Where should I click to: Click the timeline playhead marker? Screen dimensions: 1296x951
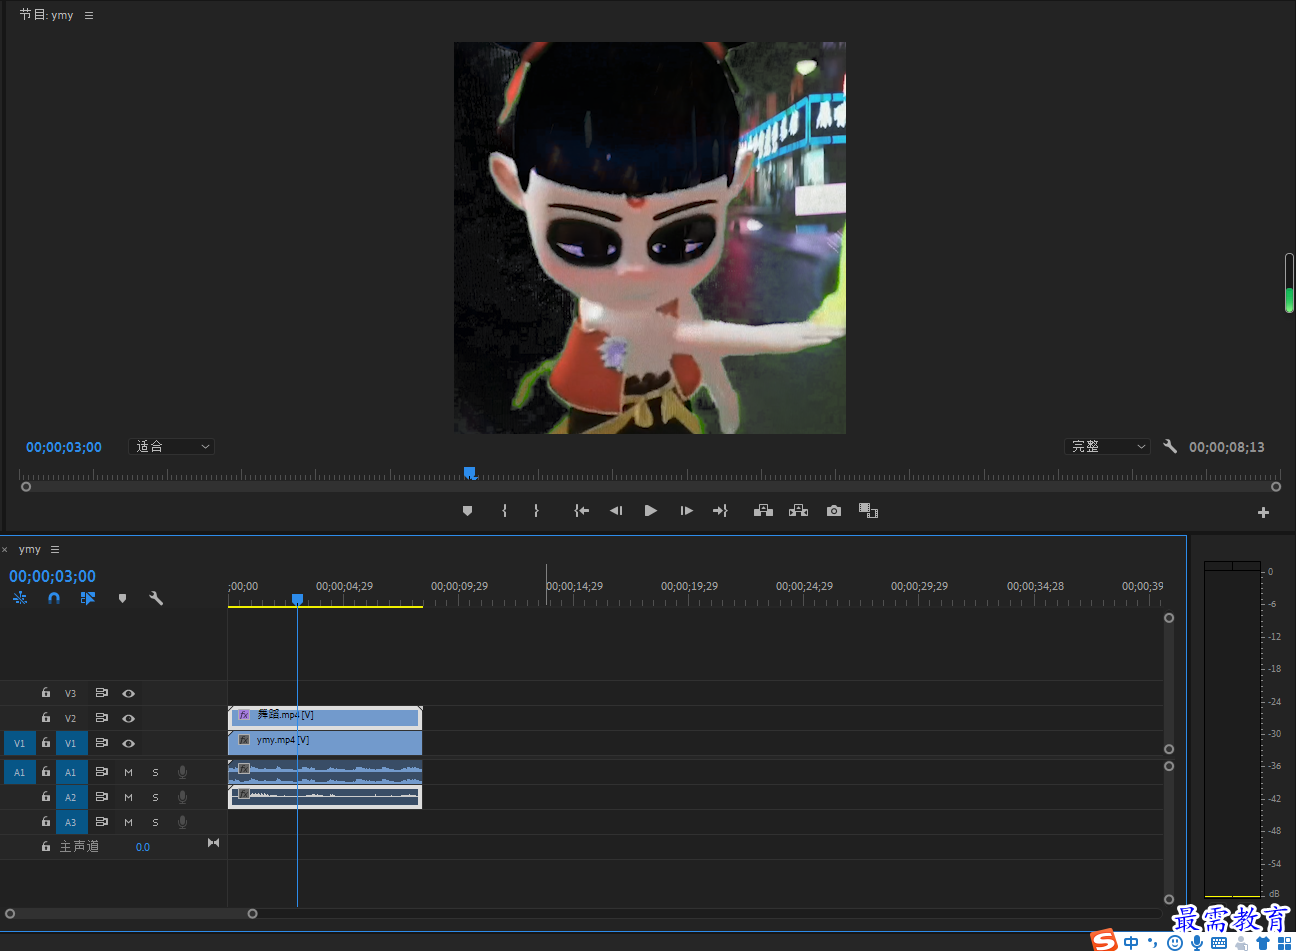pyautogui.click(x=297, y=599)
